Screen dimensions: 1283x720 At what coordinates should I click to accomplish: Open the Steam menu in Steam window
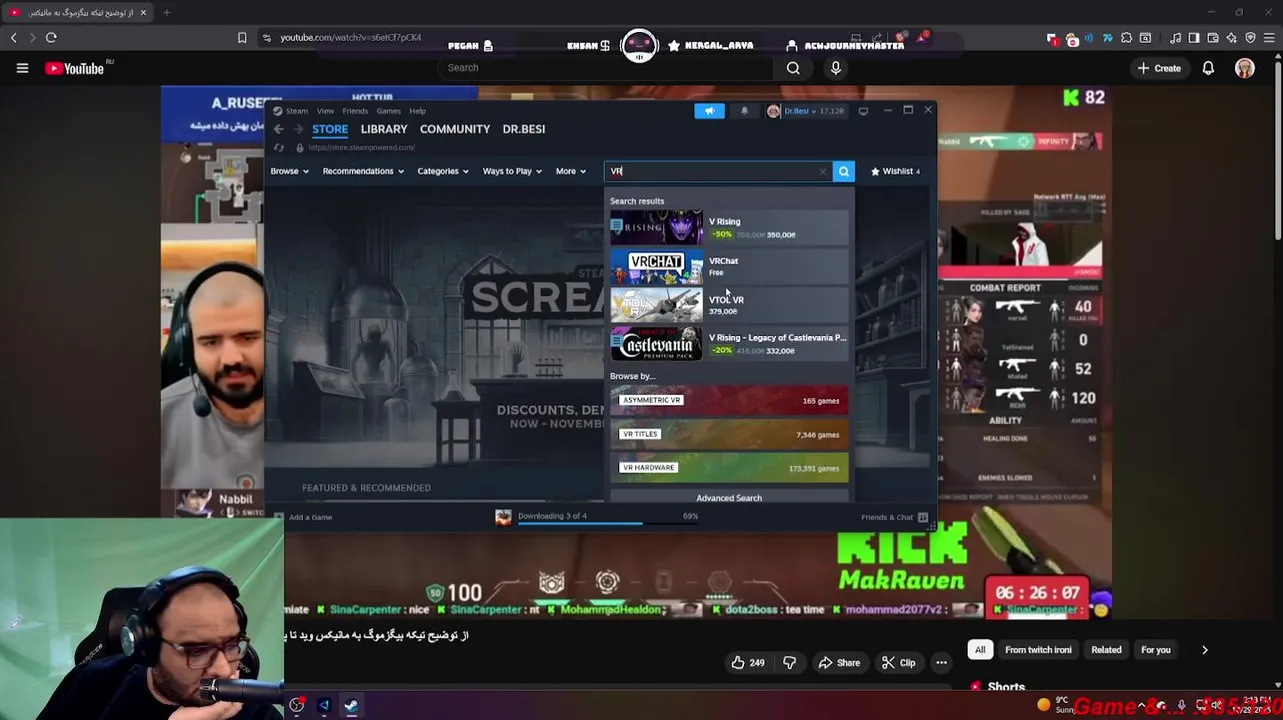pos(298,111)
